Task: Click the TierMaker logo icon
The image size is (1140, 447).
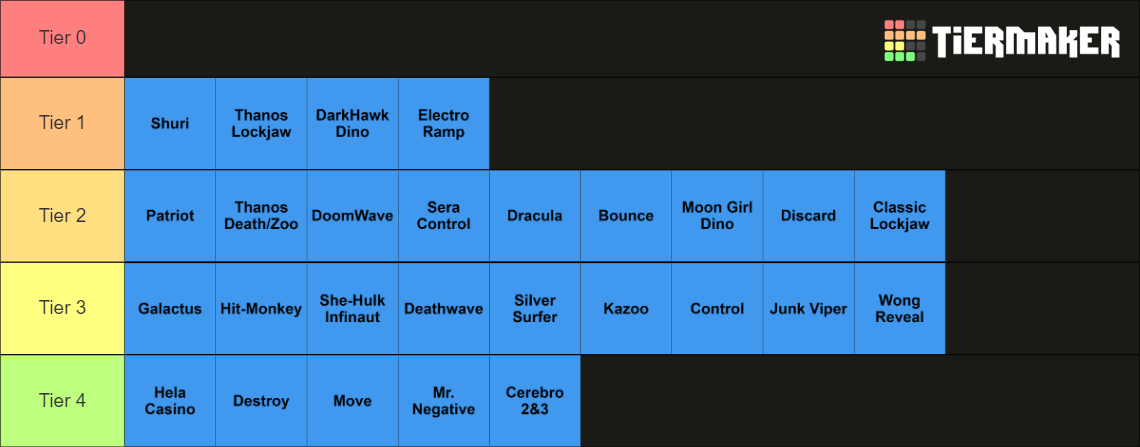Action: click(x=904, y=41)
